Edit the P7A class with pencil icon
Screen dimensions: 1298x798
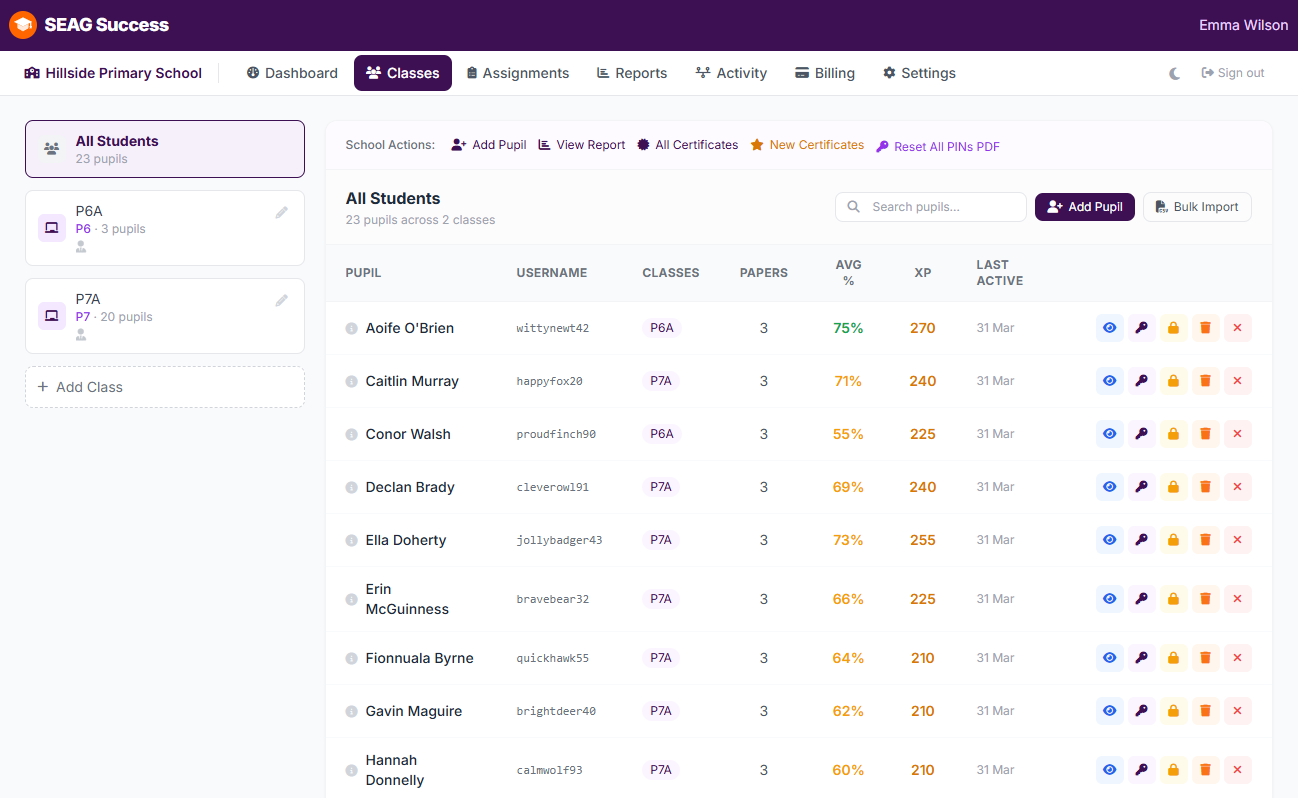(282, 300)
